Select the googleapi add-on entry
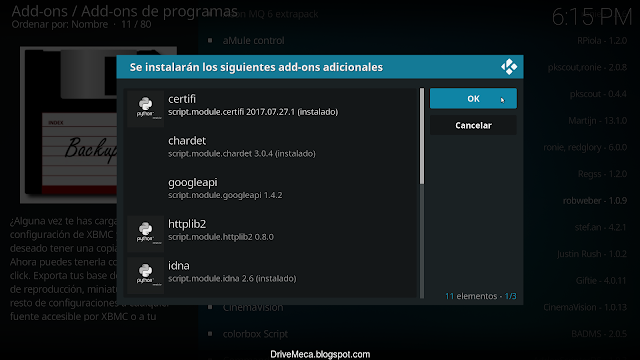 271,192
